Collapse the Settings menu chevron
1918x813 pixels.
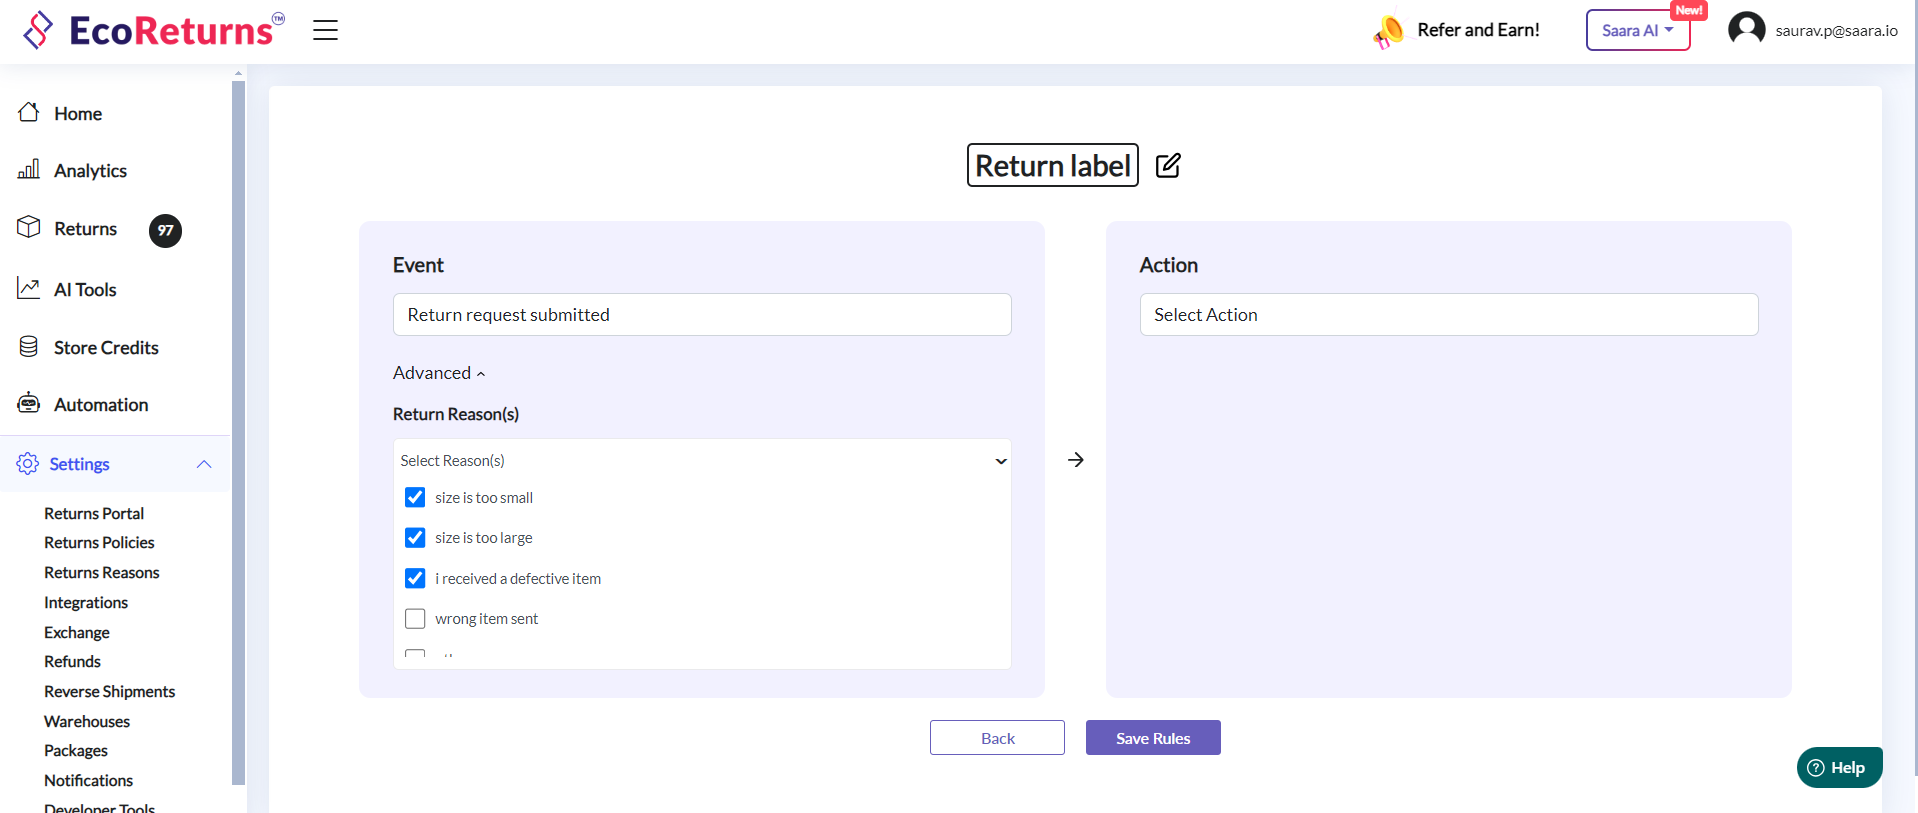[x=204, y=464]
